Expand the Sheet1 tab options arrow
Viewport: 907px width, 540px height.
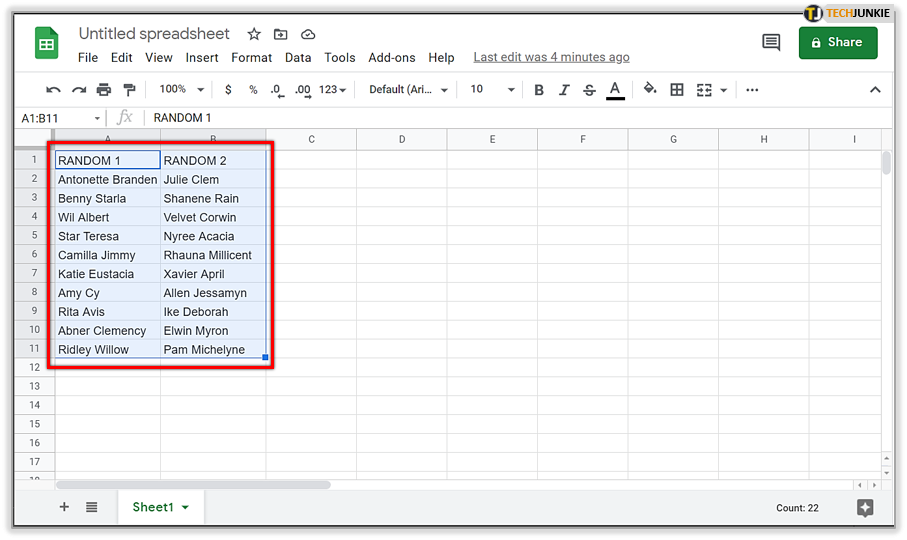[186, 508]
